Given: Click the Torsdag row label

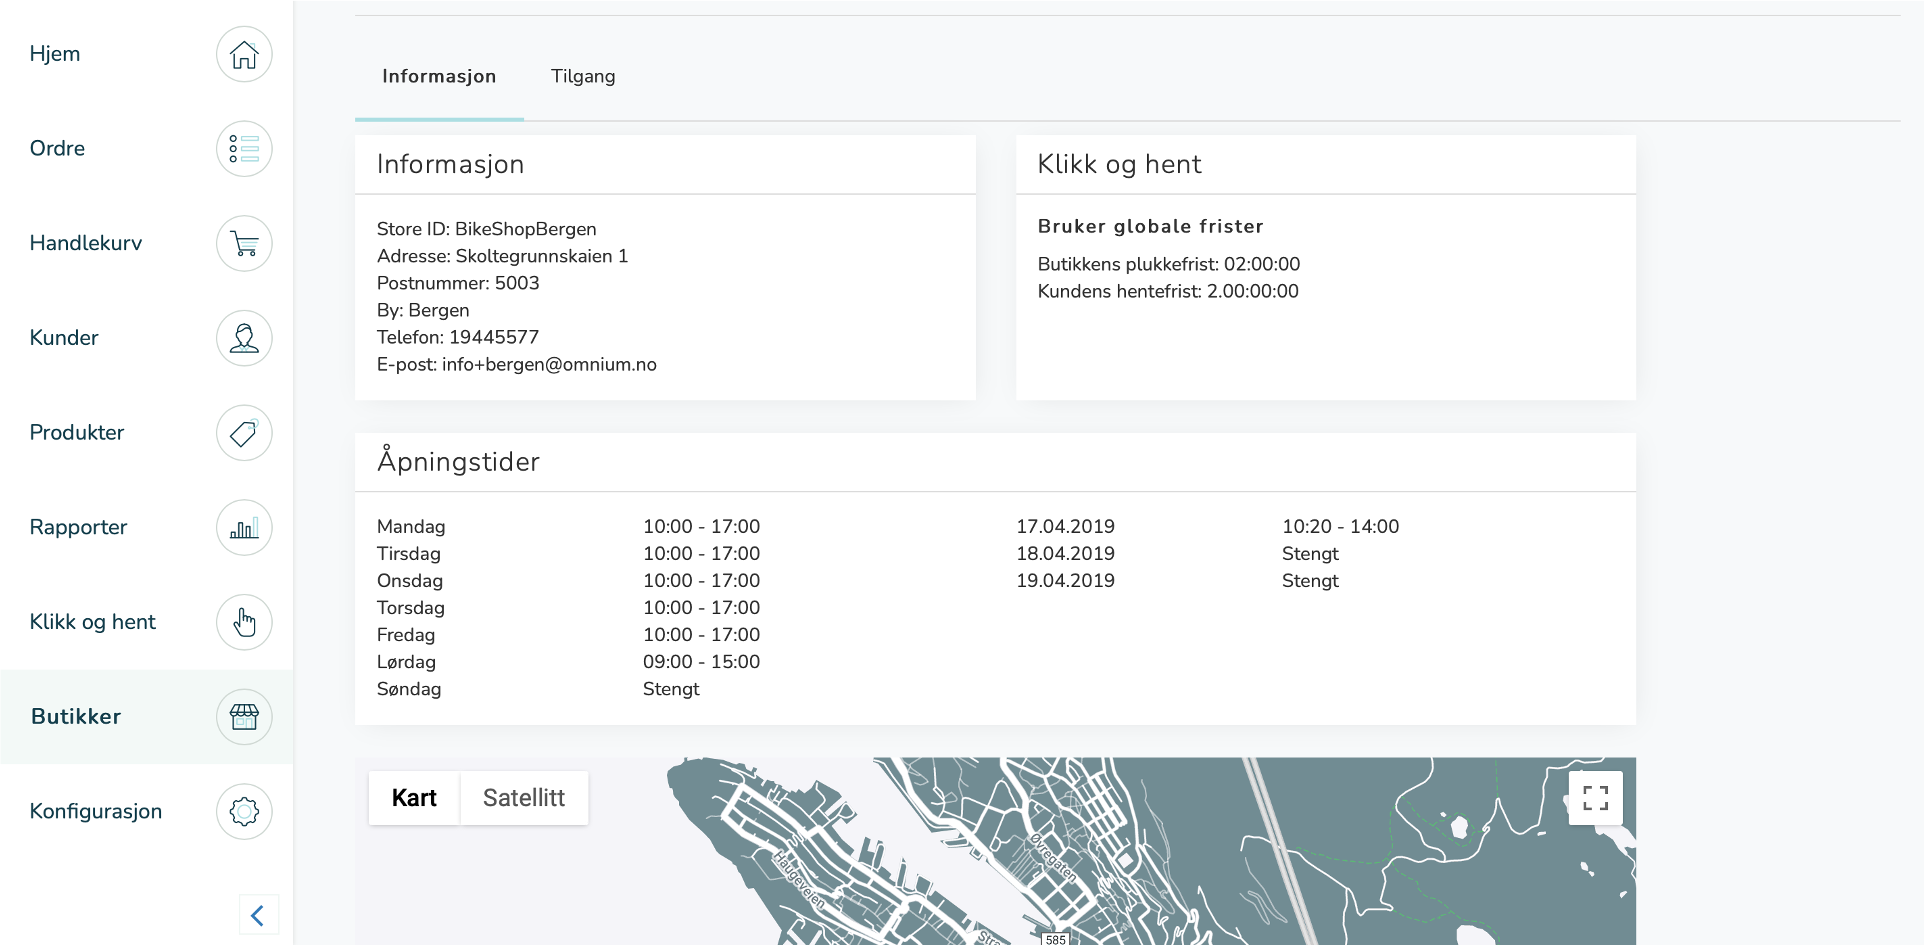Looking at the screenshot, I should coord(411,608).
